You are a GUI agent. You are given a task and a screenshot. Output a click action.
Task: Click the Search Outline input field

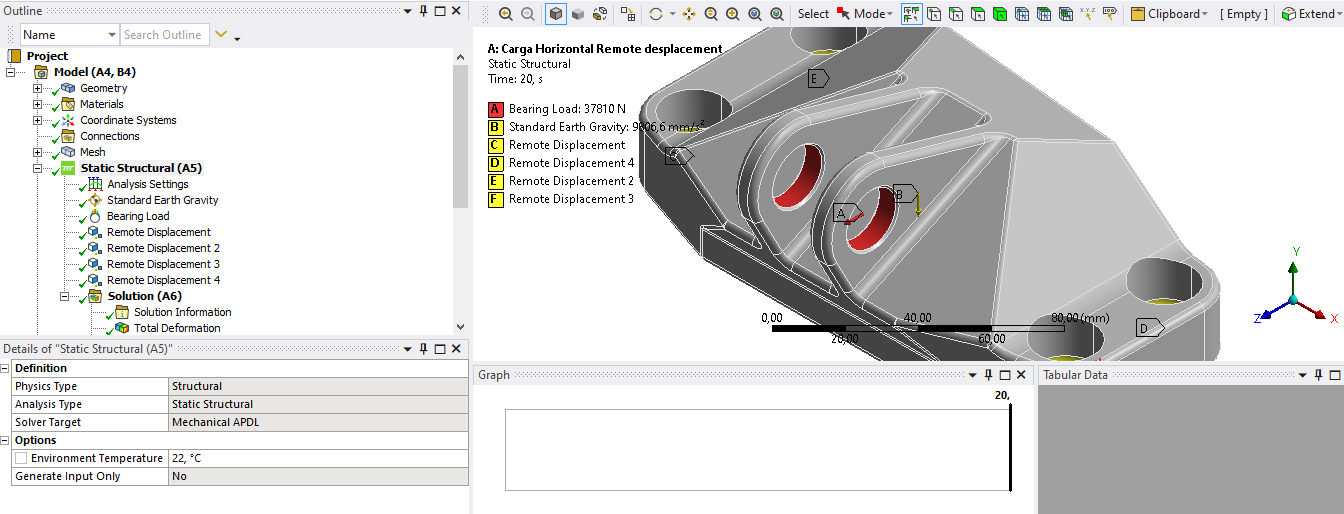coord(164,35)
